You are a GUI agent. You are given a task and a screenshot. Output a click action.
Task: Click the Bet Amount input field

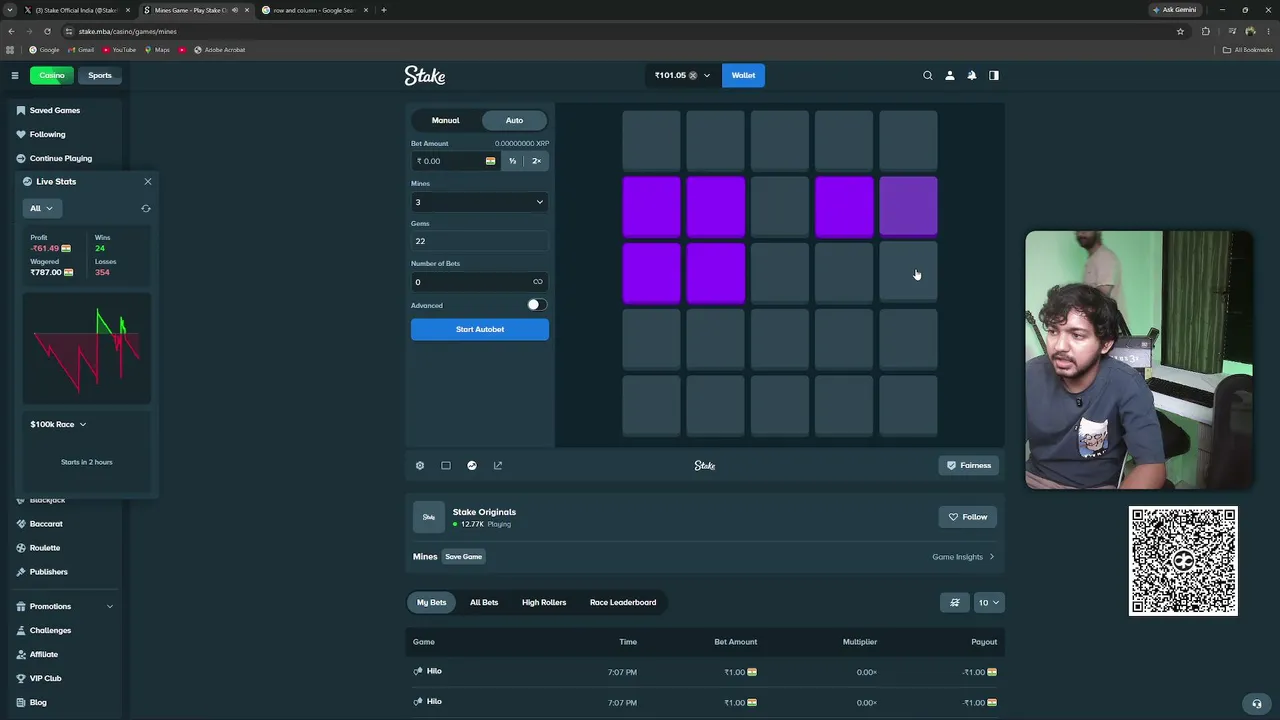pos(455,161)
